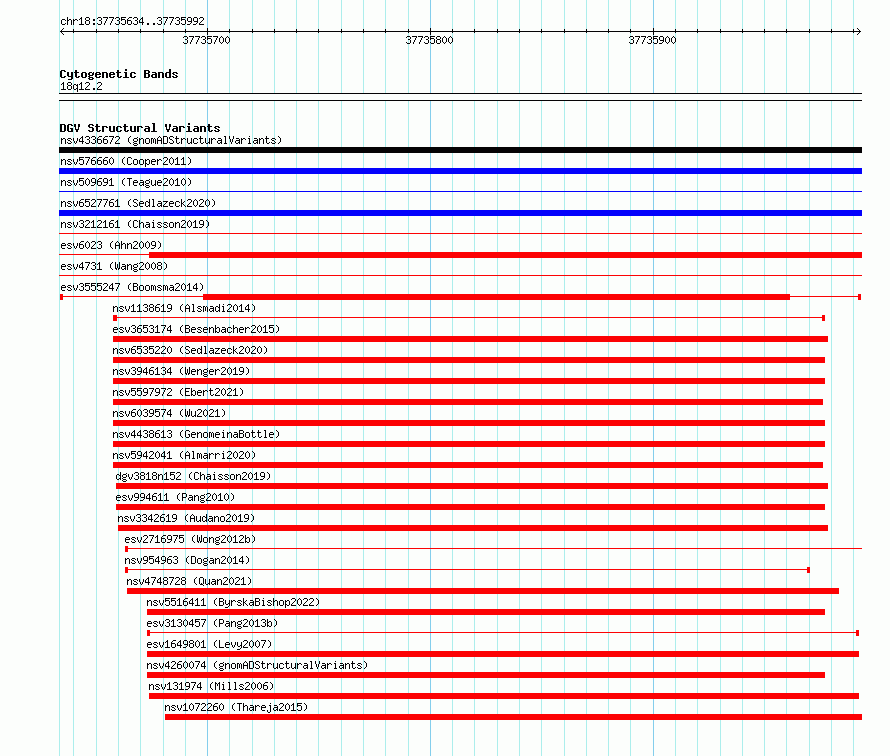The width and height of the screenshot is (890, 756).
Task: Open variant esv6023 (Ahn2009)
Action: [x=111, y=245]
